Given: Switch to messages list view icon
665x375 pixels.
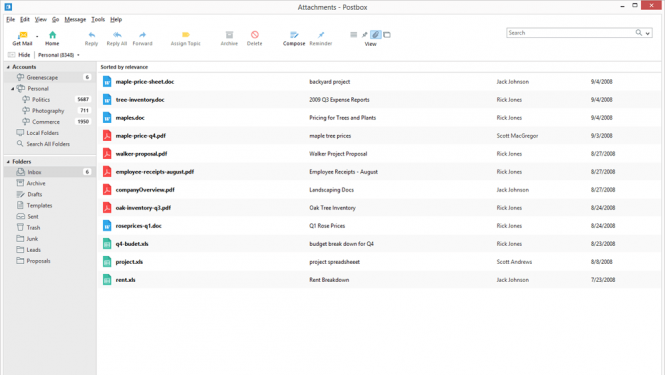Looking at the screenshot, I should (x=353, y=35).
